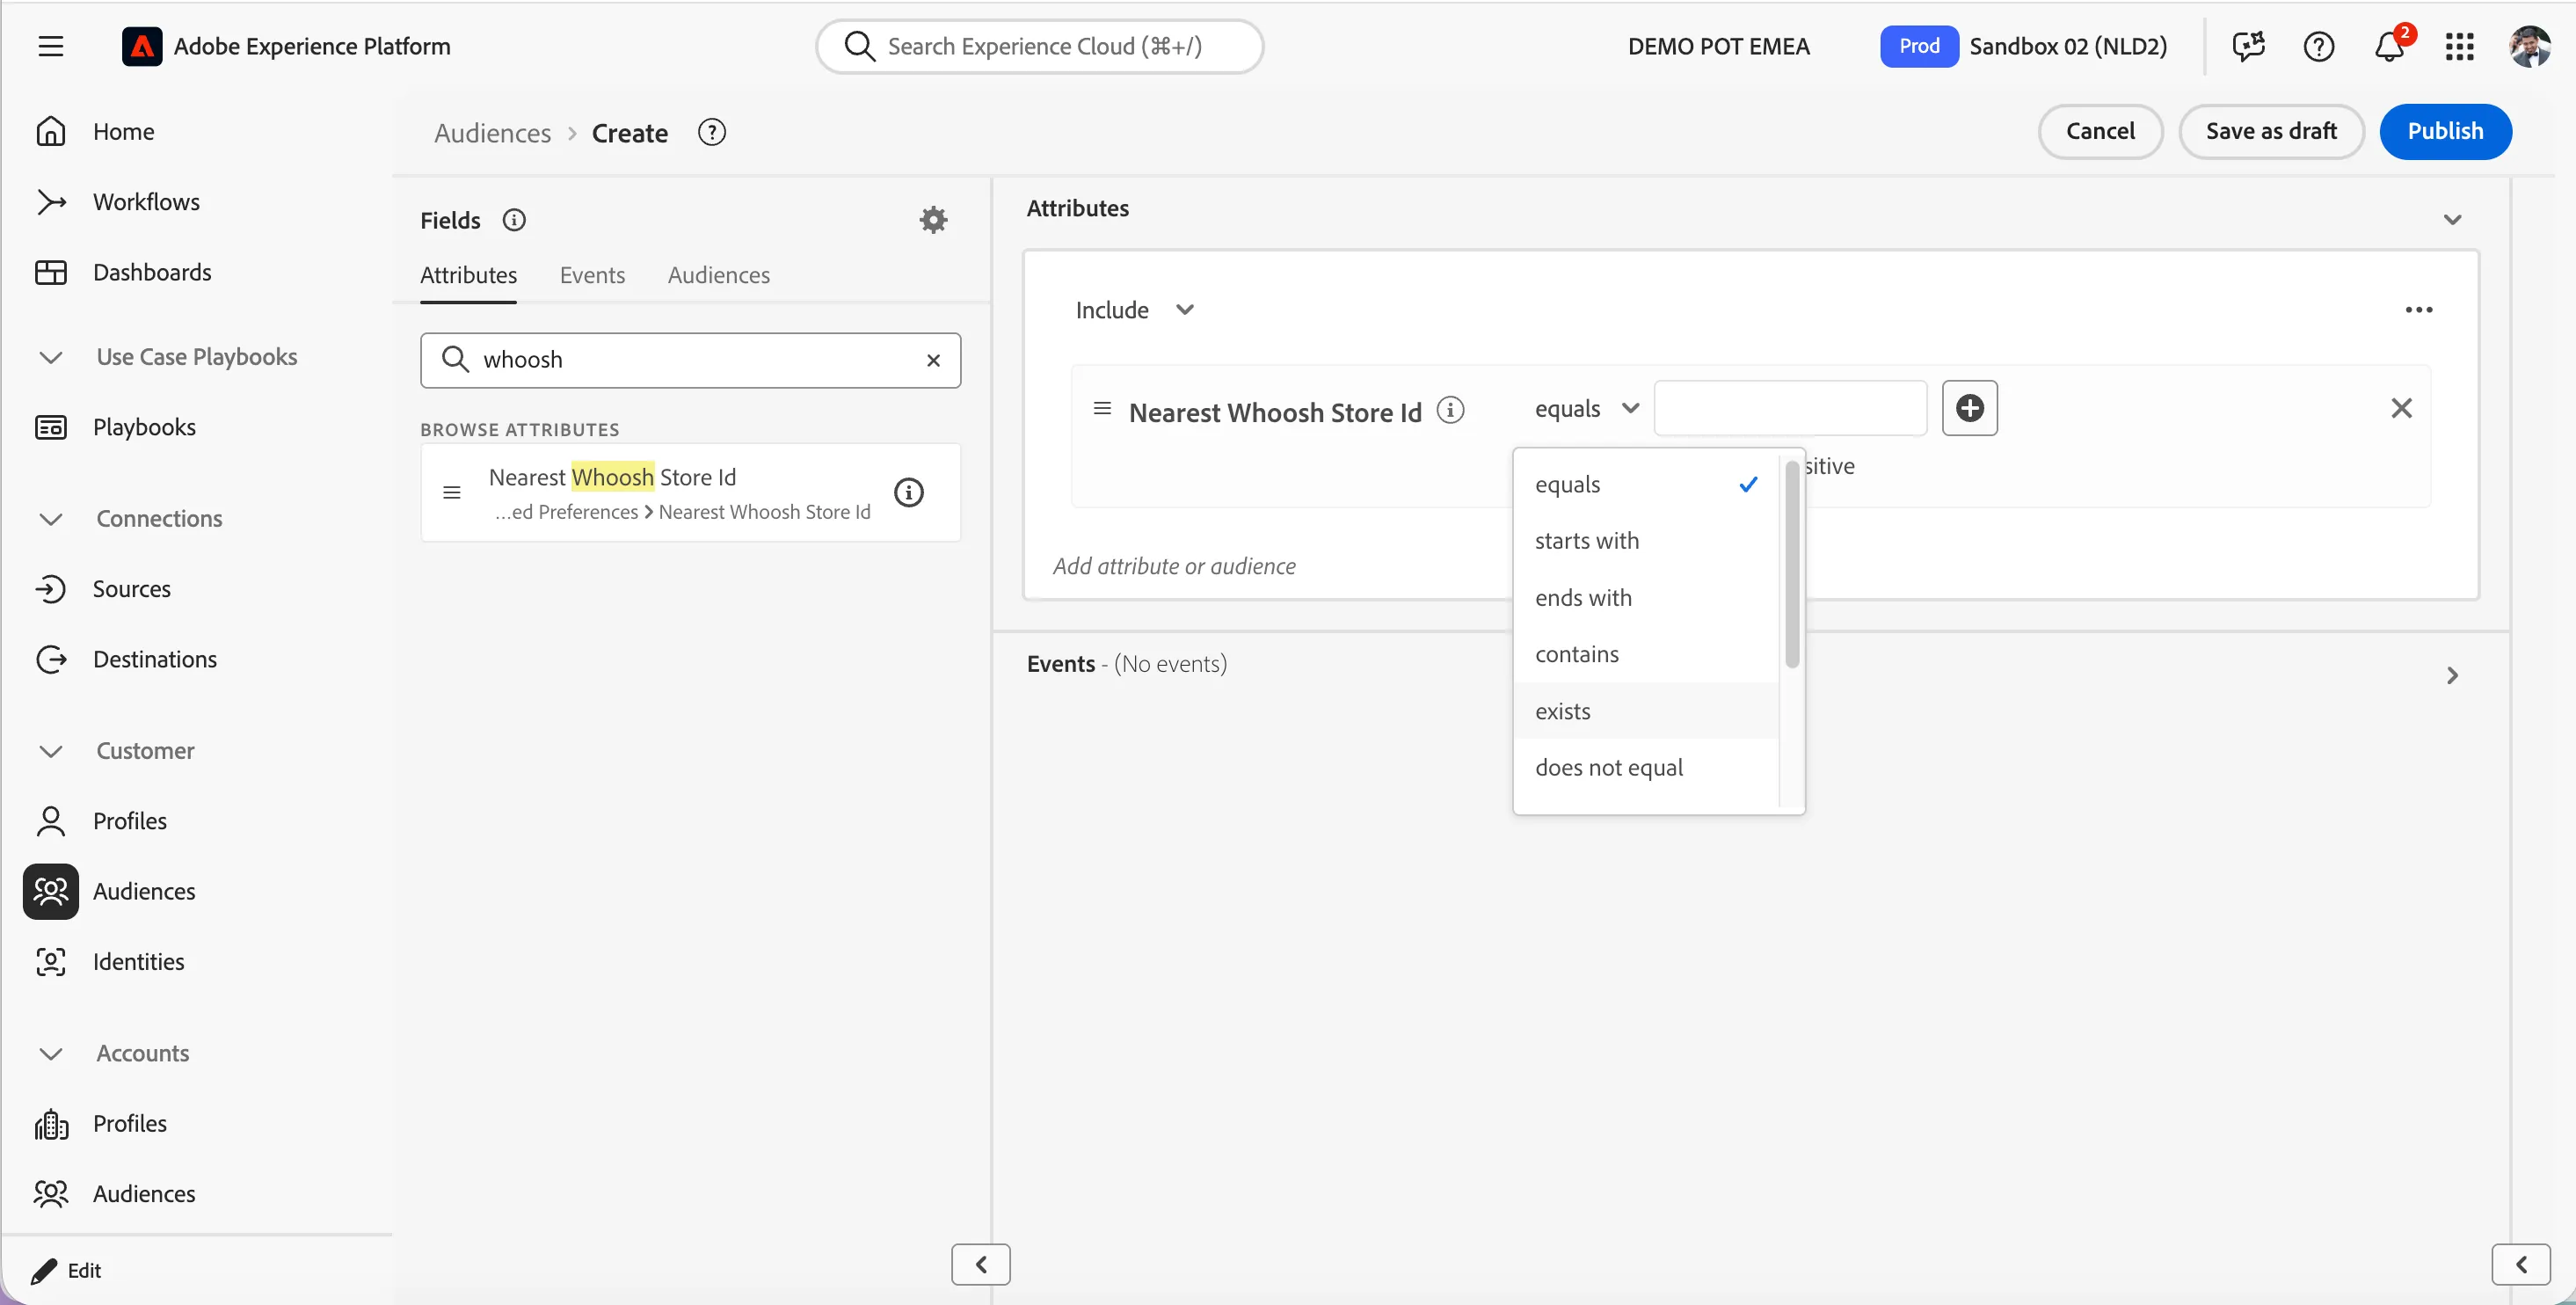This screenshot has height=1305, width=2576.
Task: Open the help icon in top bar
Action: tap(2318, 46)
